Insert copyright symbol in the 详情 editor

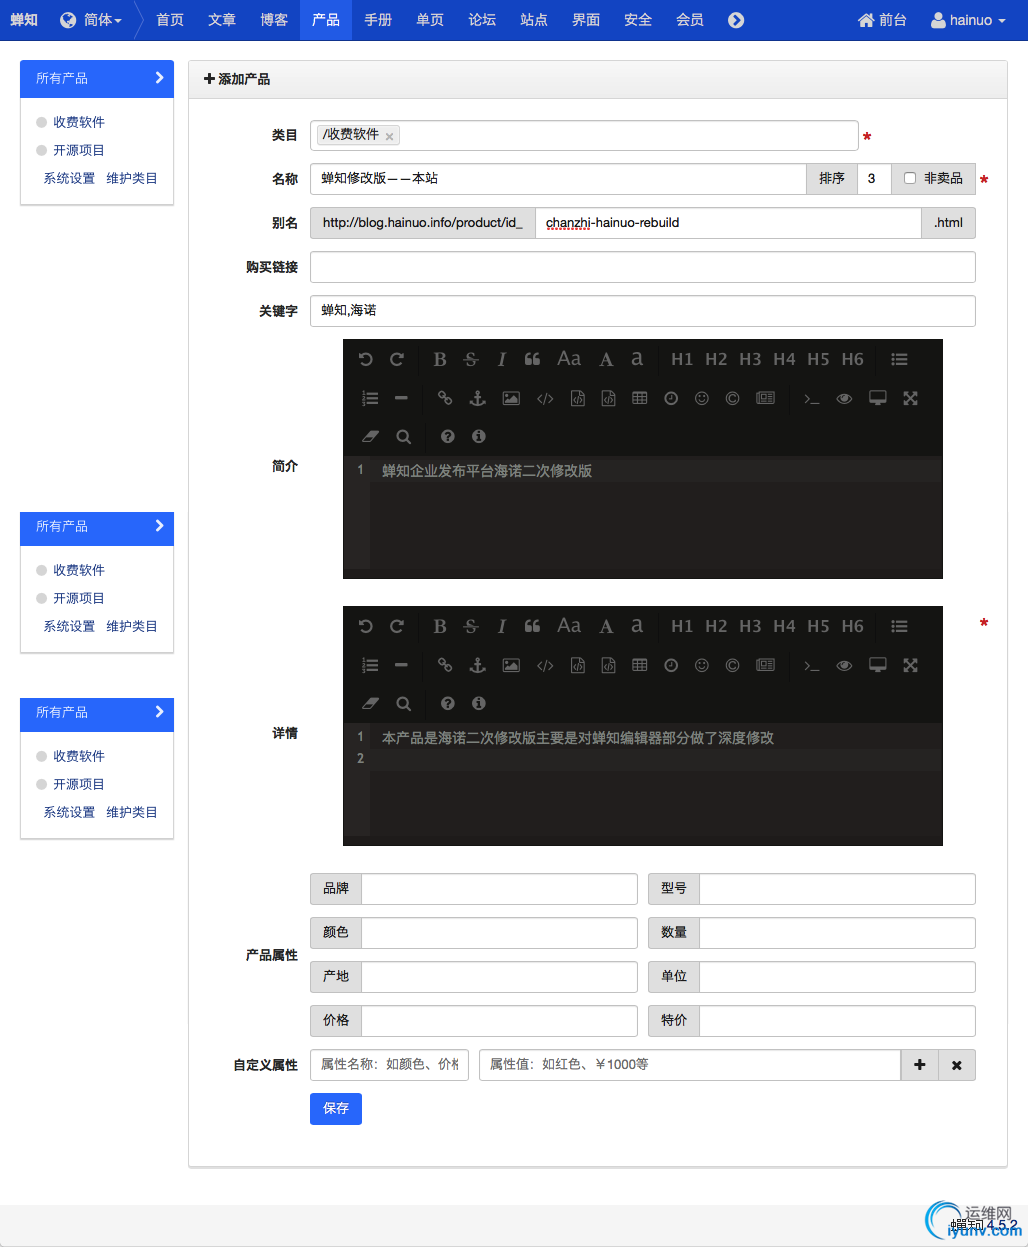click(x=732, y=665)
